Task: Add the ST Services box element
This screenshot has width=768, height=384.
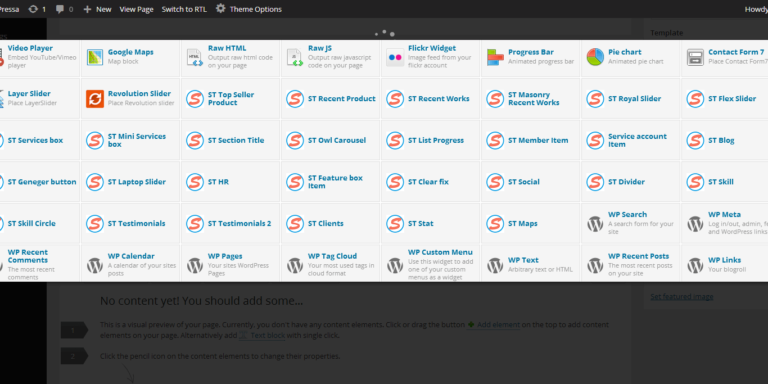Action: (x=40, y=140)
